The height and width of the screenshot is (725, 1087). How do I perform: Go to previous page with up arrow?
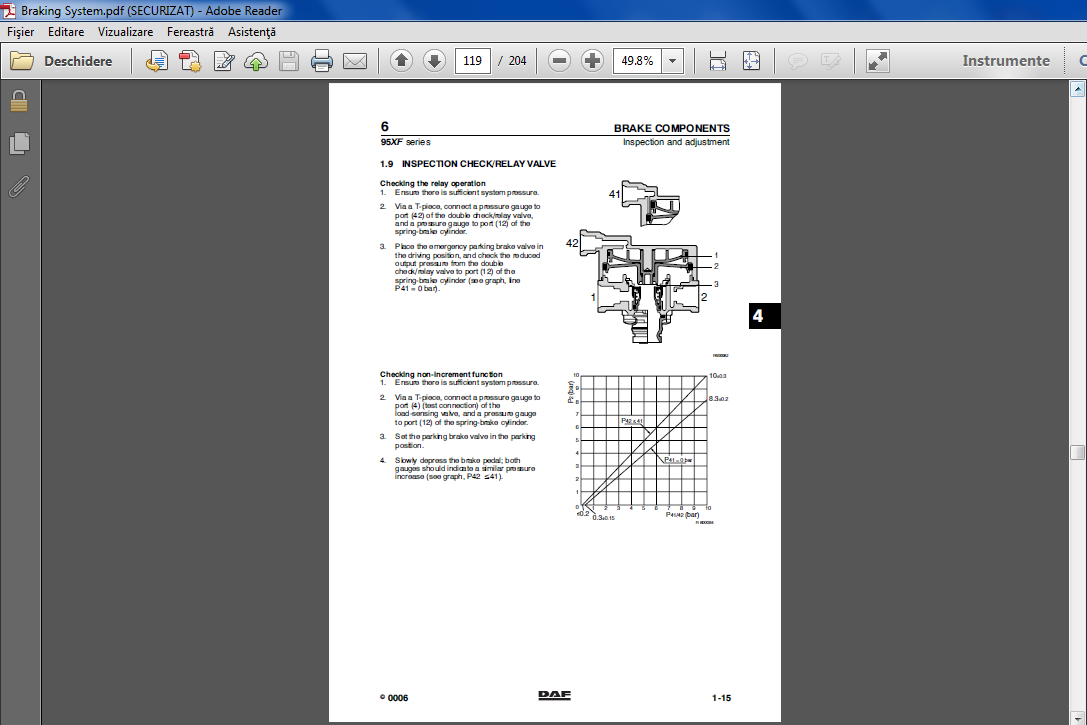401,61
